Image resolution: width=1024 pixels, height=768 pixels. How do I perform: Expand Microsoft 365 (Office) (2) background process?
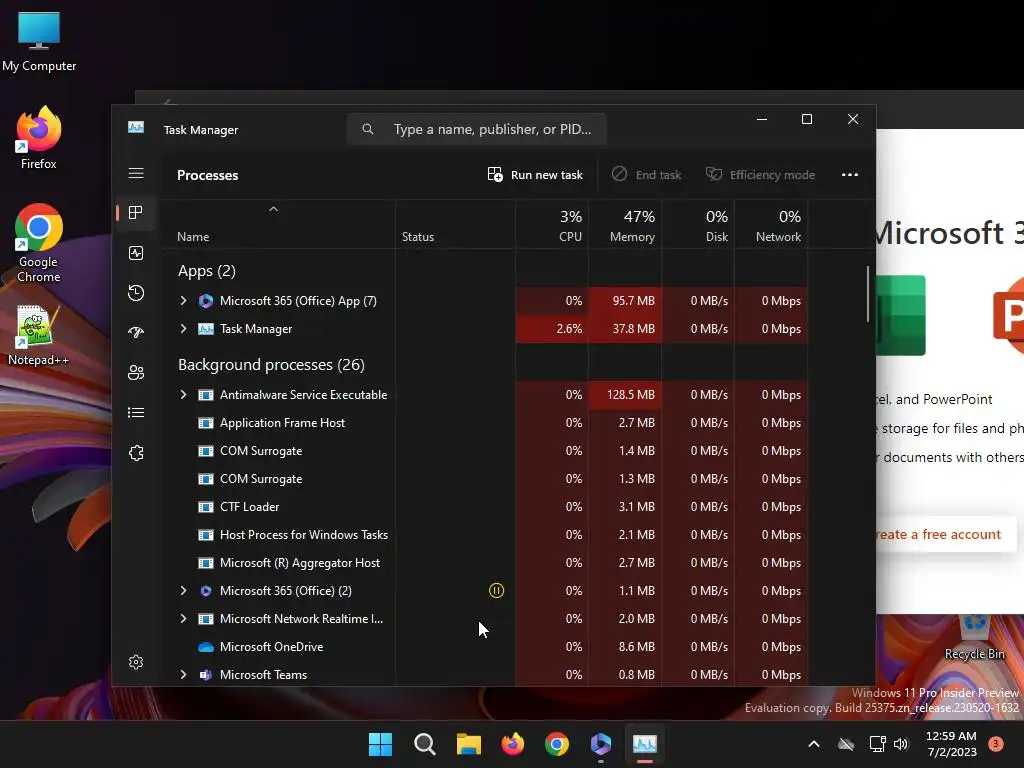pyautogui.click(x=184, y=590)
